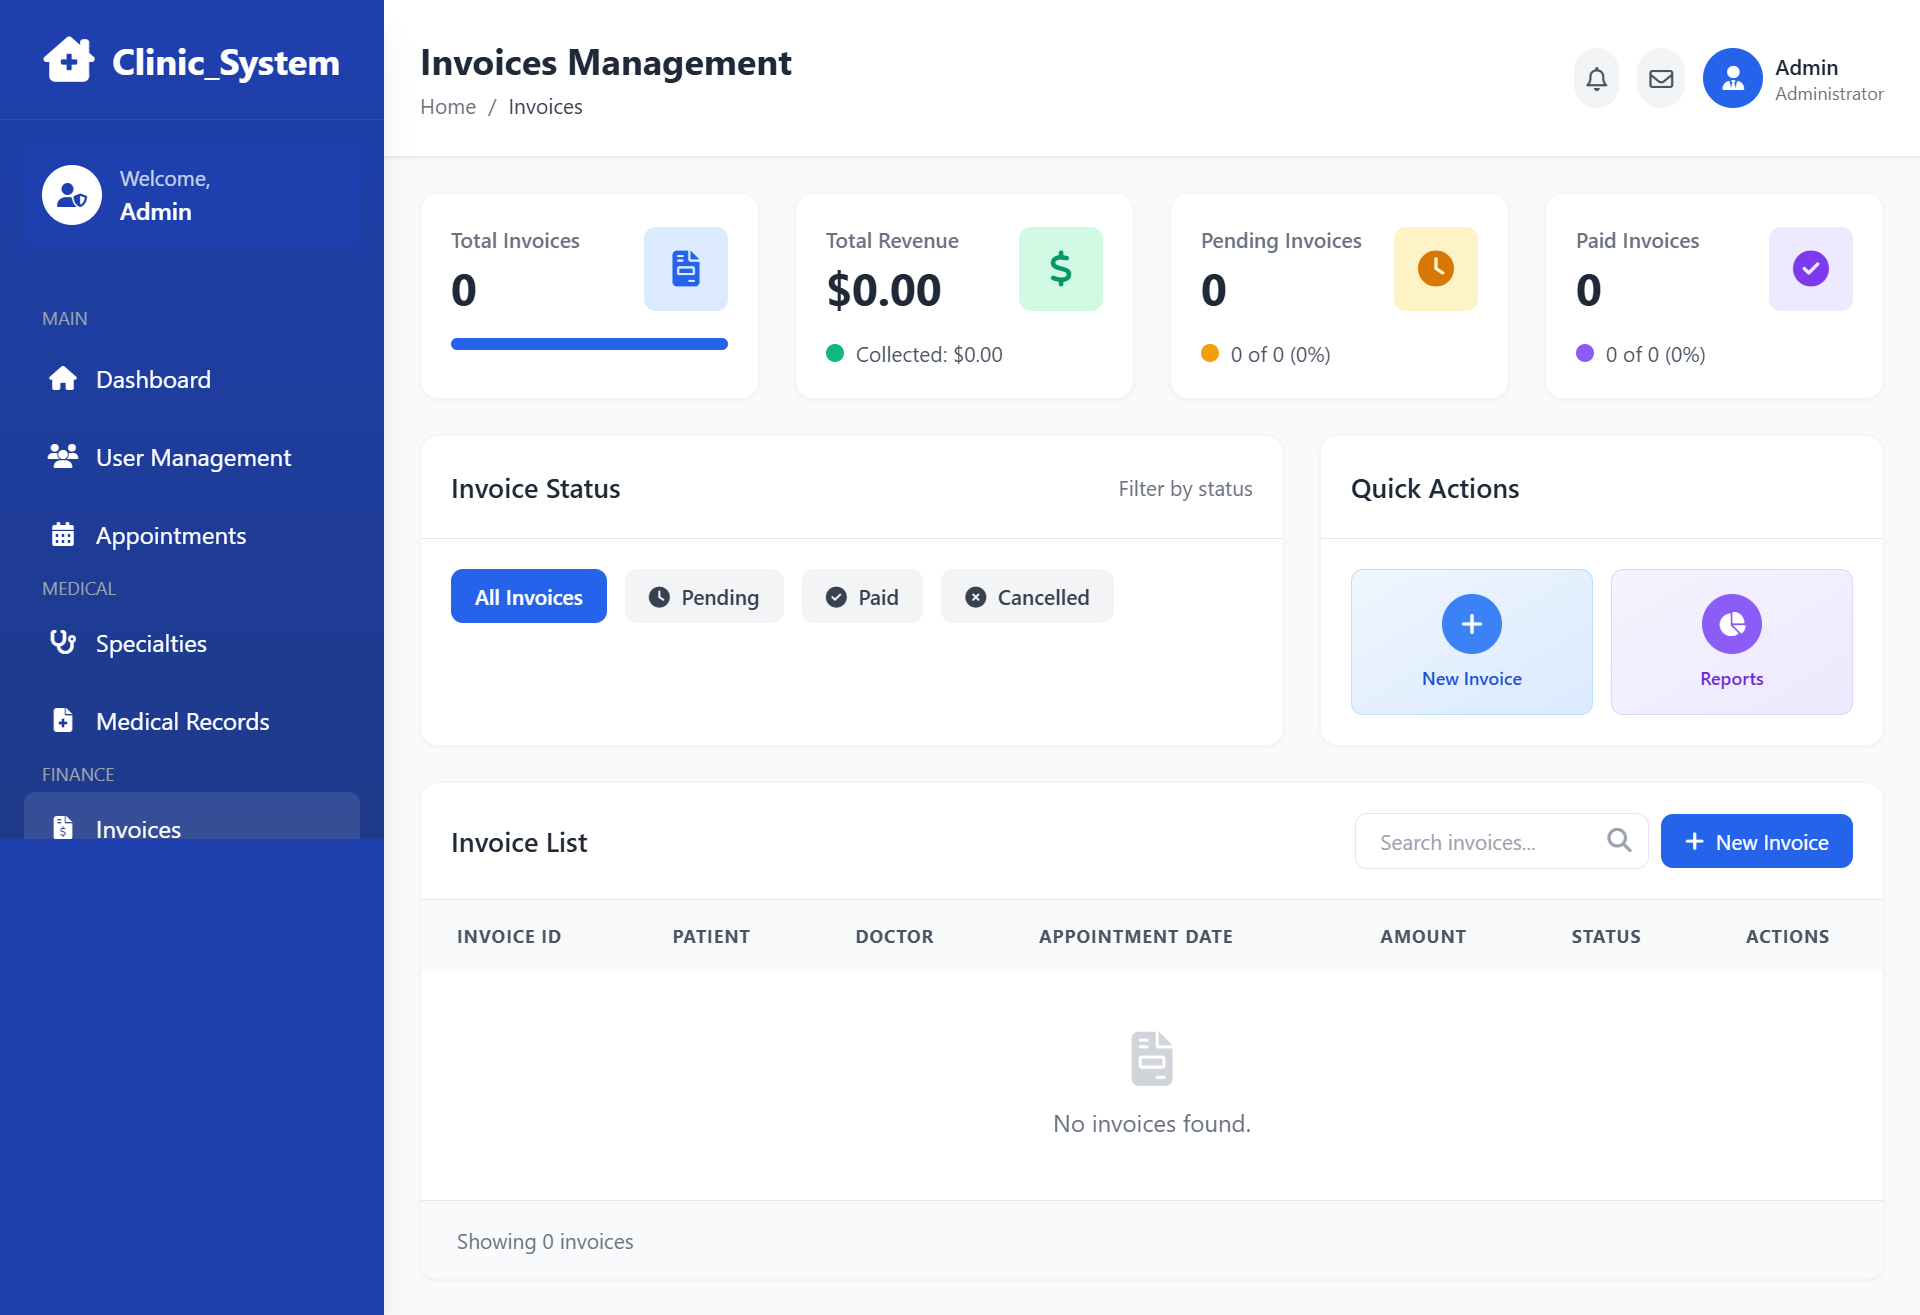Open the Reports quick action

(x=1731, y=642)
